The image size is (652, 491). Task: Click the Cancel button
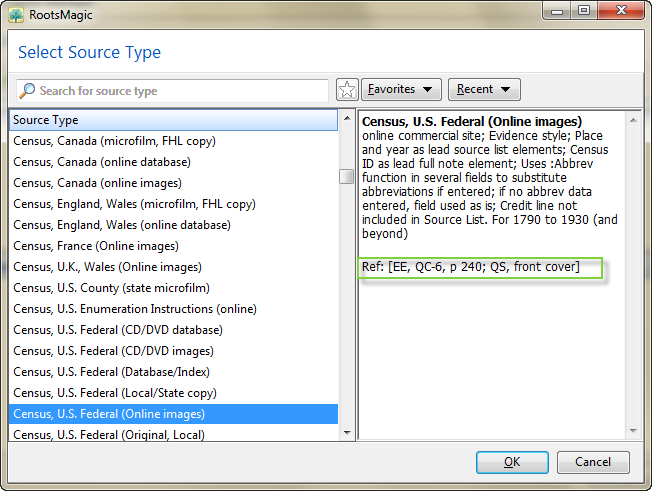tap(593, 462)
